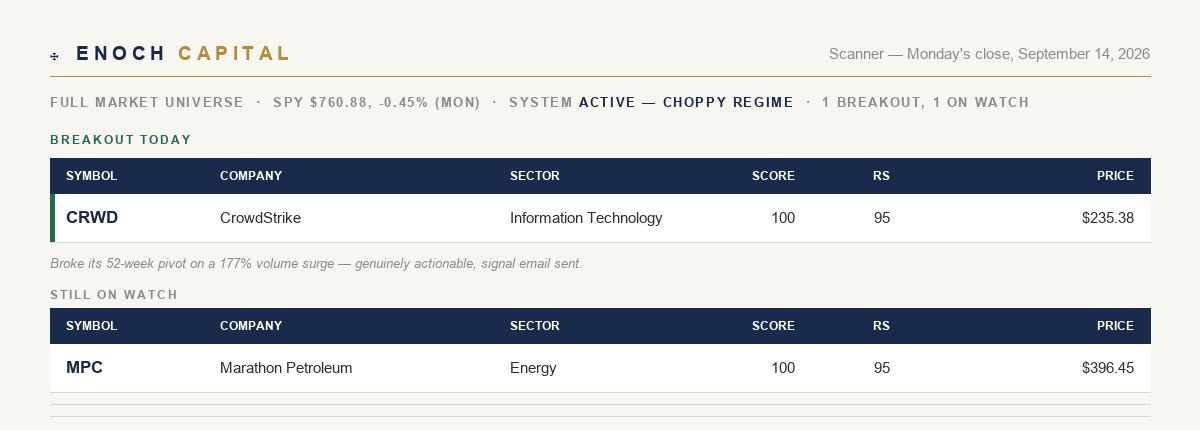Click the SCORE column header in Breakout table
This screenshot has height=430, width=1200.
[x=773, y=176]
